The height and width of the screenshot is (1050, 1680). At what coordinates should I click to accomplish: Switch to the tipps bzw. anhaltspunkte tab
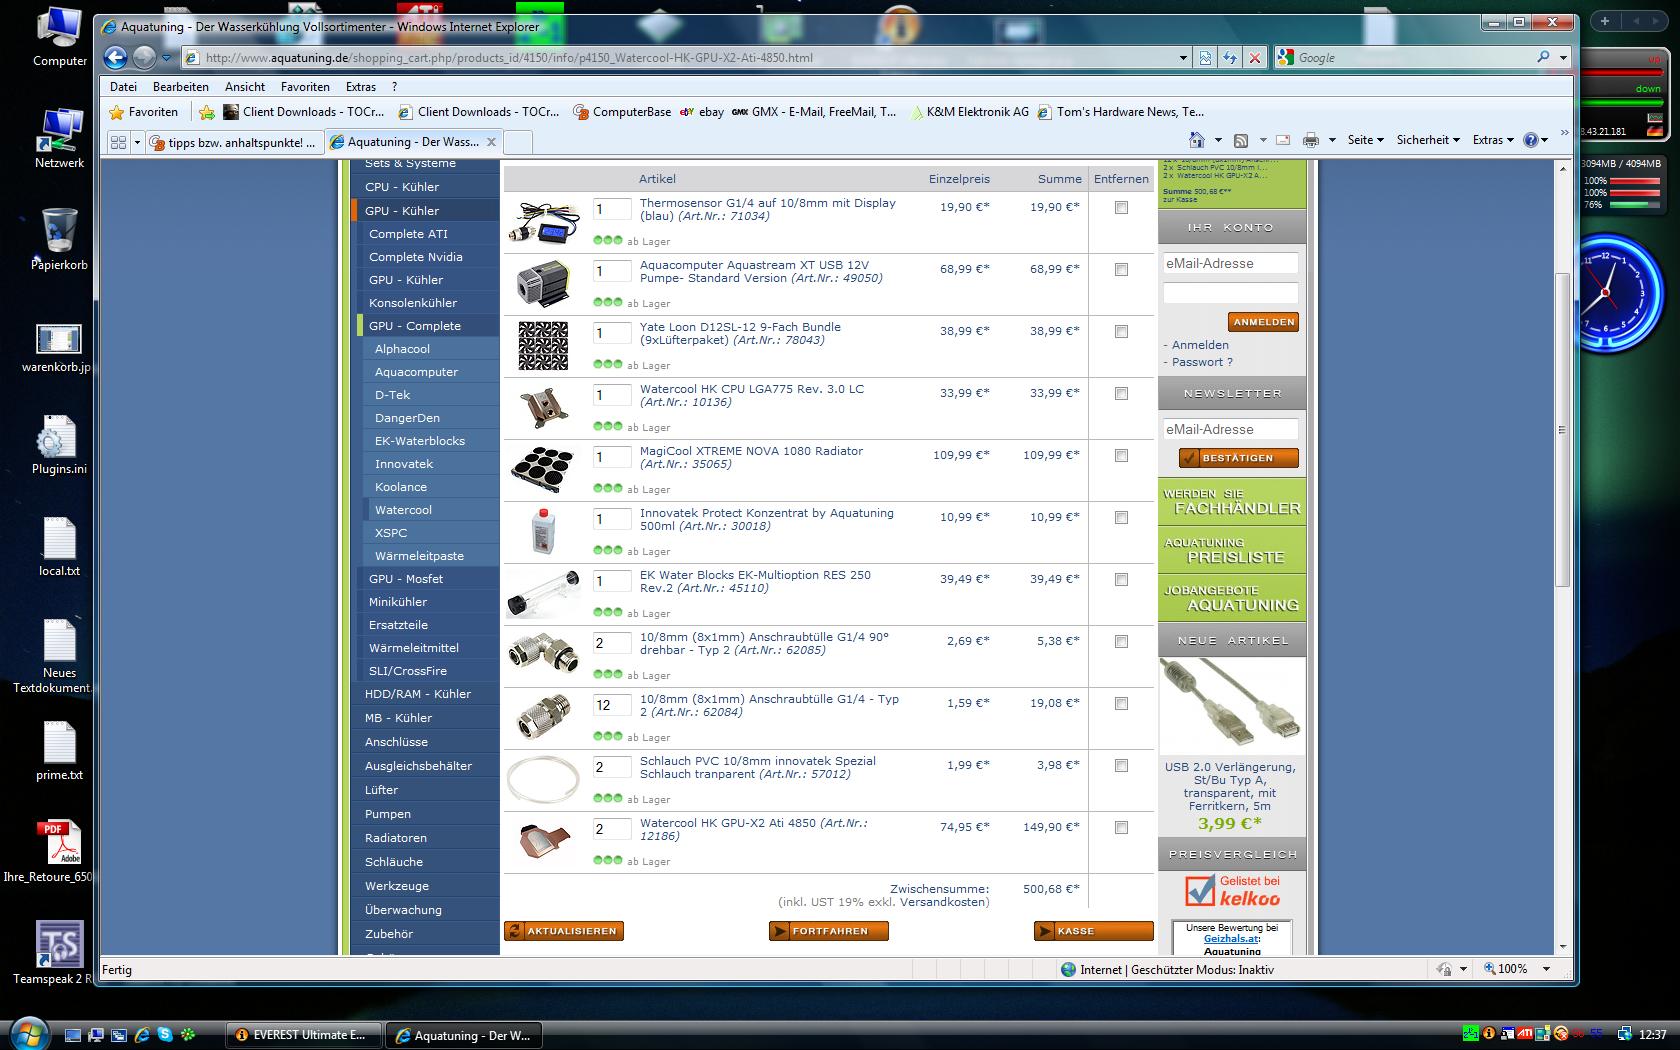[x=236, y=142]
